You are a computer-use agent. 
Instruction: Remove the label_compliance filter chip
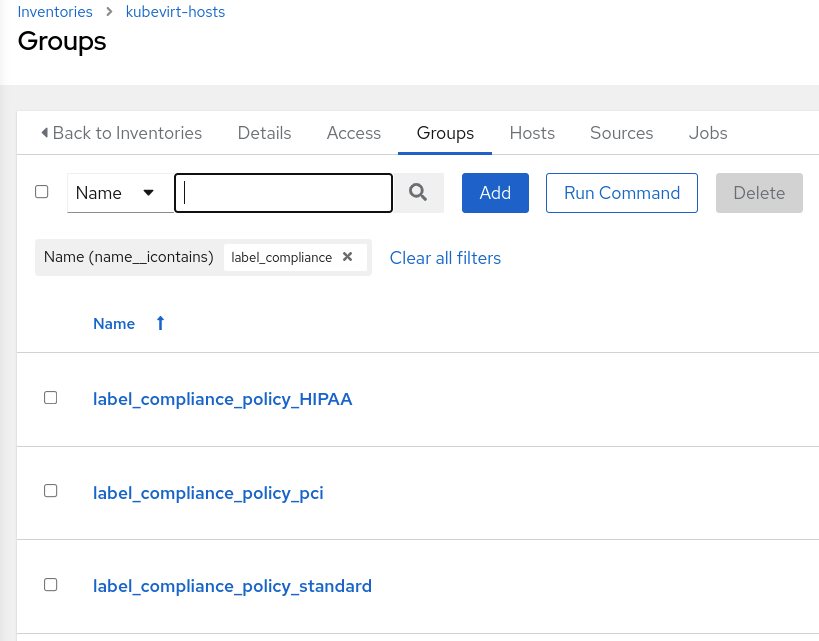347,257
